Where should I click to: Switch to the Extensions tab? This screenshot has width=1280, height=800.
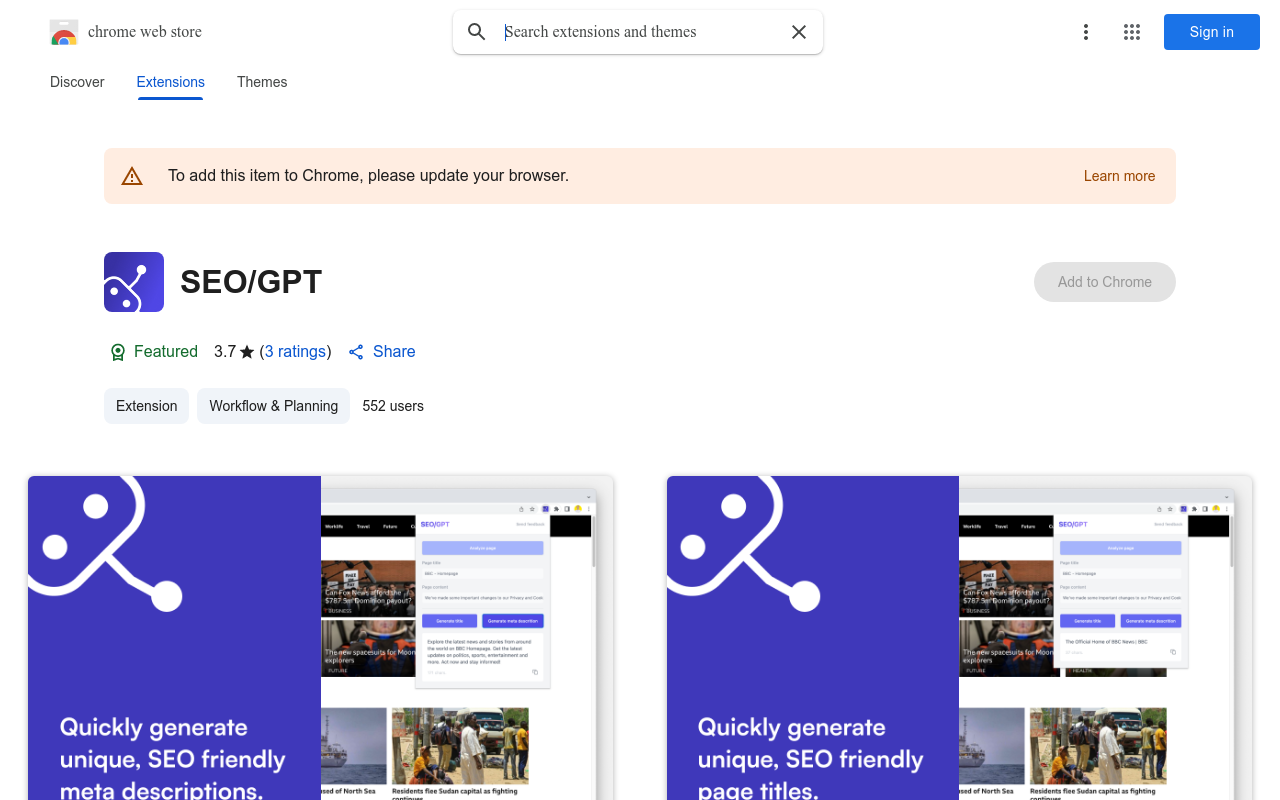(170, 82)
